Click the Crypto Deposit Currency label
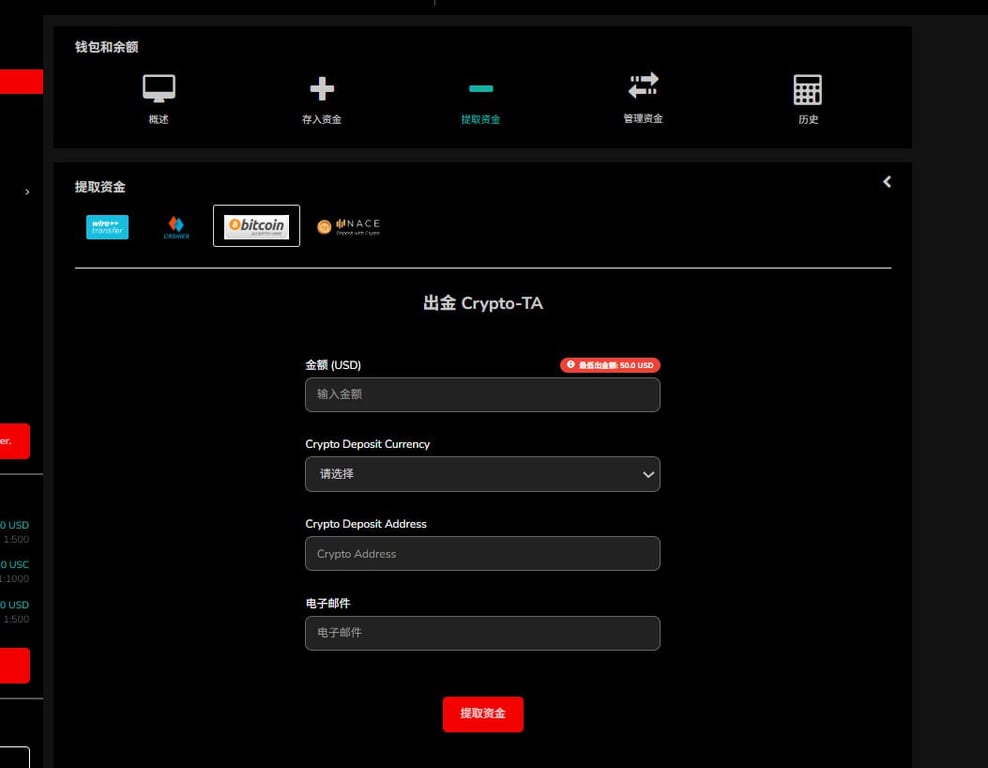 [367, 444]
